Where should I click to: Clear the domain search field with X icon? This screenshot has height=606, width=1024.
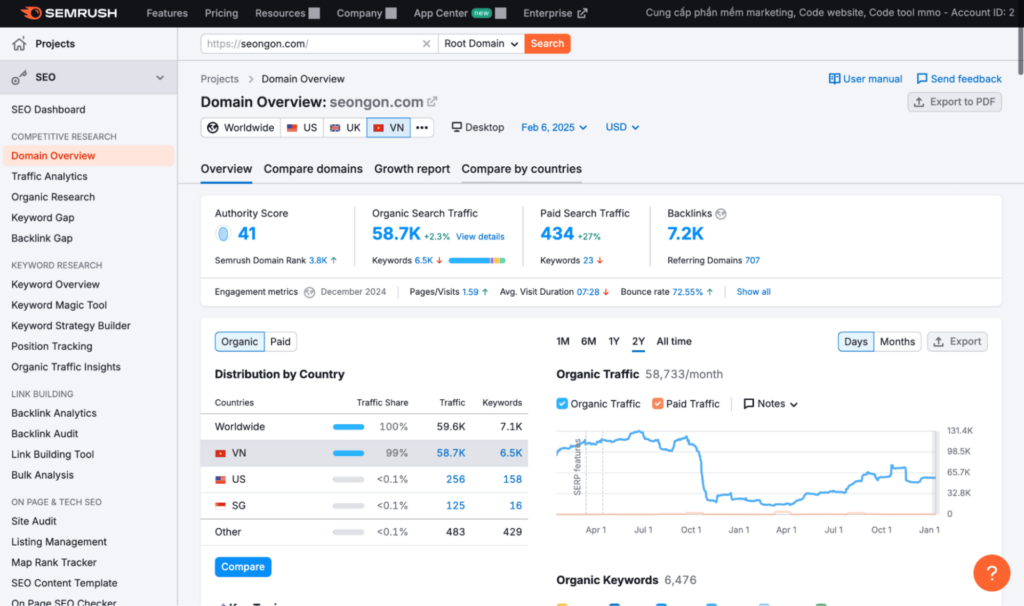(426, 44)
